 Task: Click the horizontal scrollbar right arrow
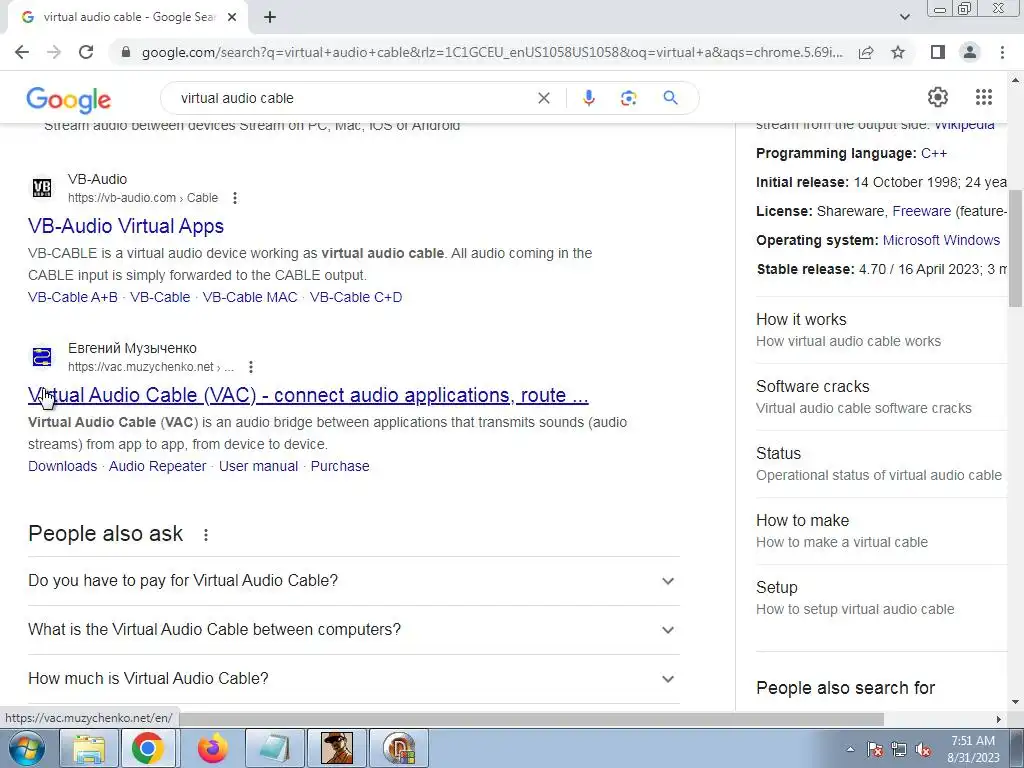998,719
